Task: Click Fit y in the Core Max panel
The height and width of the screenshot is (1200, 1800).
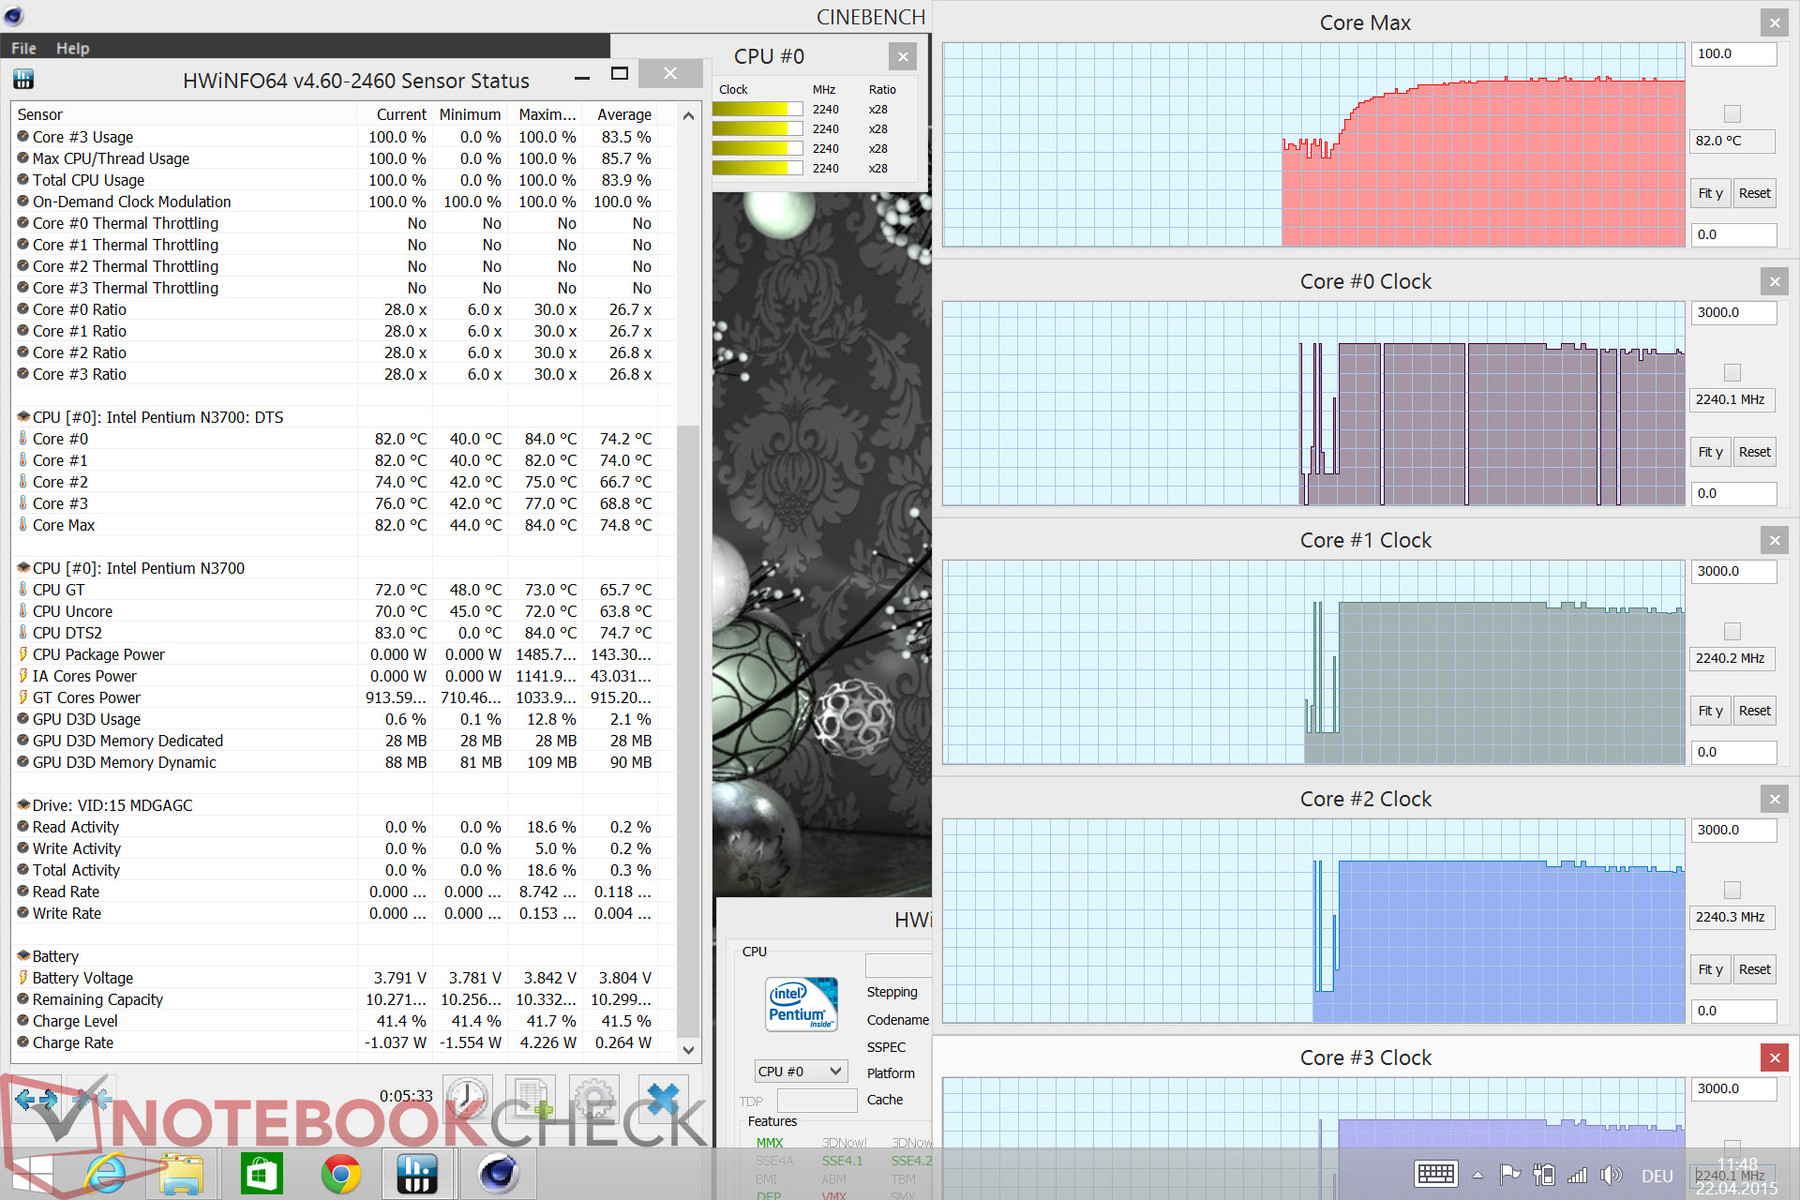Action: click(x=1710, y=193)
